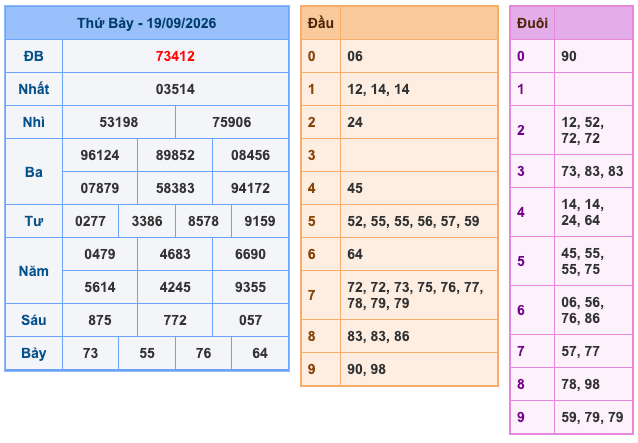Select number 76 in the Bảy row
Screen dimensions: 638x443
pos(203,353)
